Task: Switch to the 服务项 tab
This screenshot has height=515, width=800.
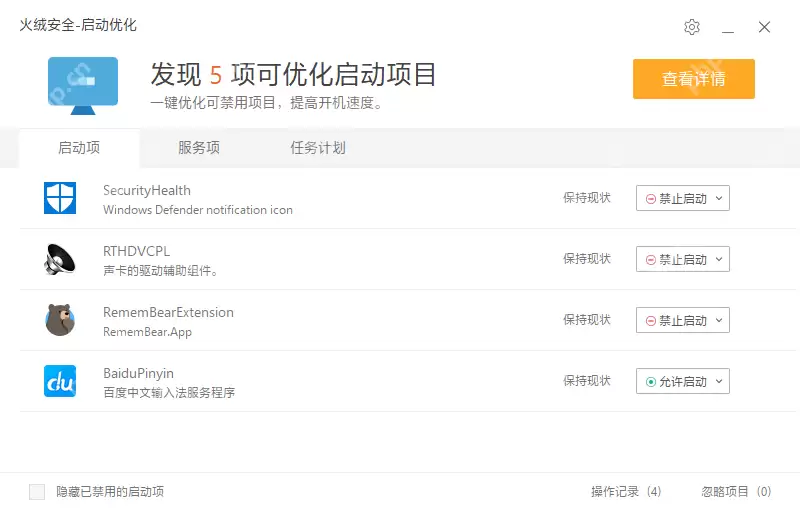Action: (x=199, y=148)
